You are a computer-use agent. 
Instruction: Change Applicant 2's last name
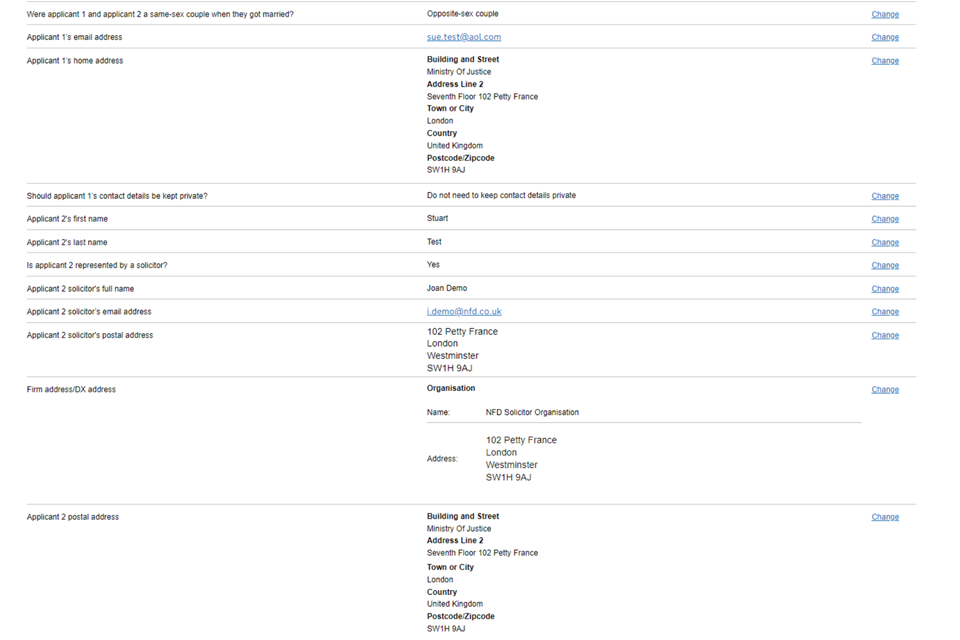884,242
